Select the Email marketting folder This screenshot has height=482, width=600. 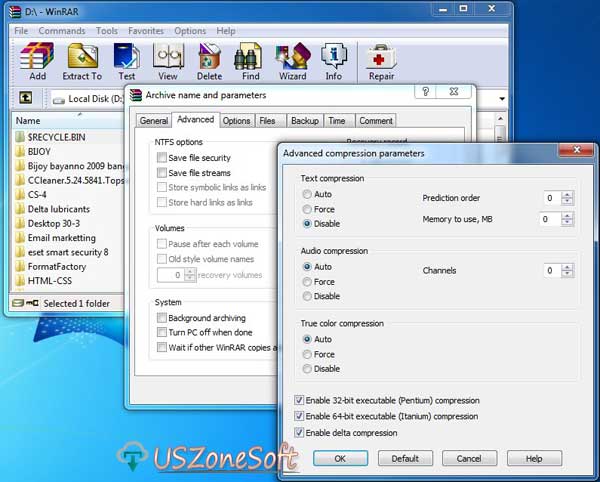tap(62, 238)
